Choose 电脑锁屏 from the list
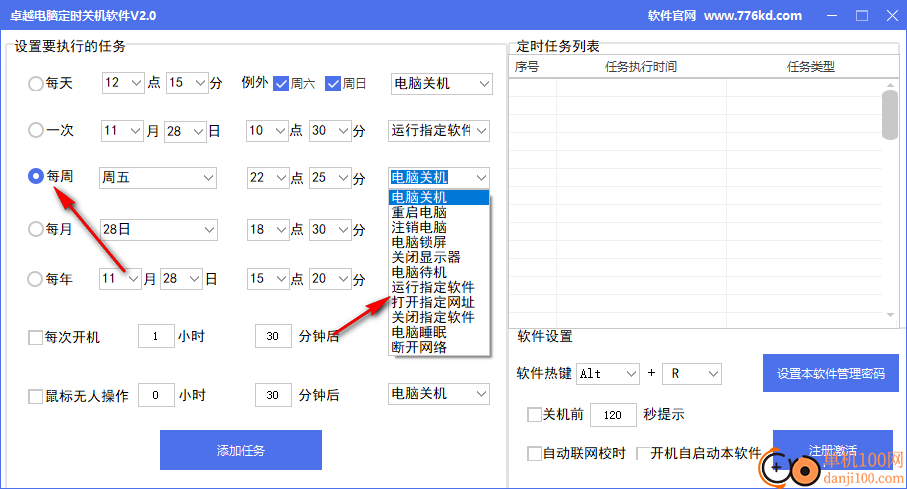 tap(439, 242)
